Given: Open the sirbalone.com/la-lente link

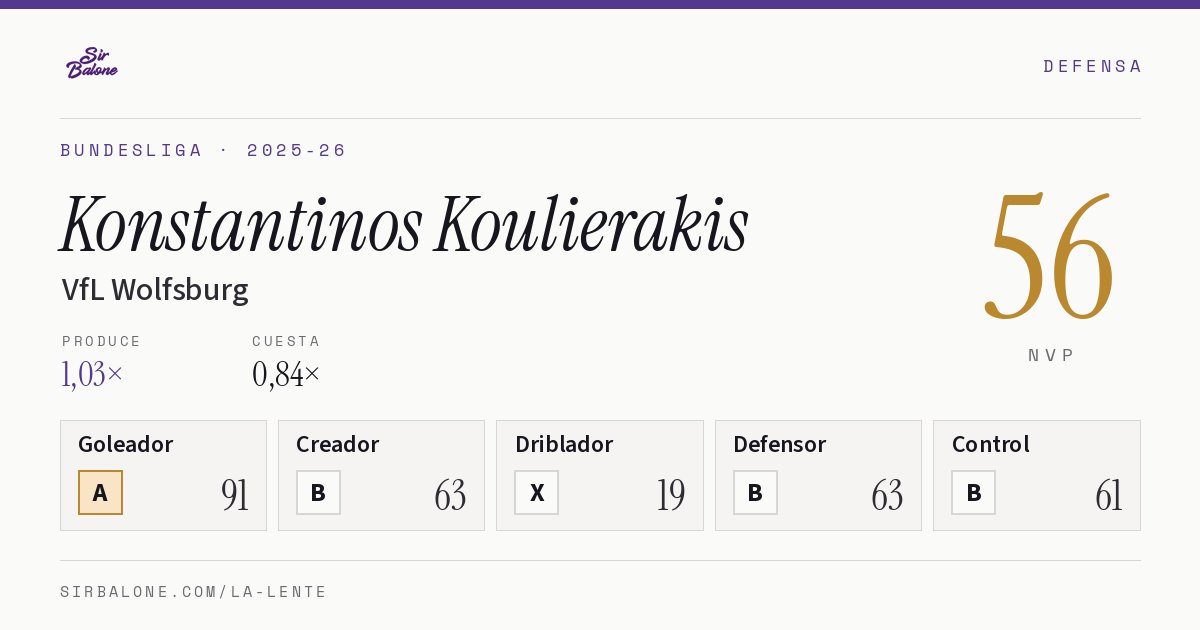Looking at the screenshot, I should coord(194,592).
